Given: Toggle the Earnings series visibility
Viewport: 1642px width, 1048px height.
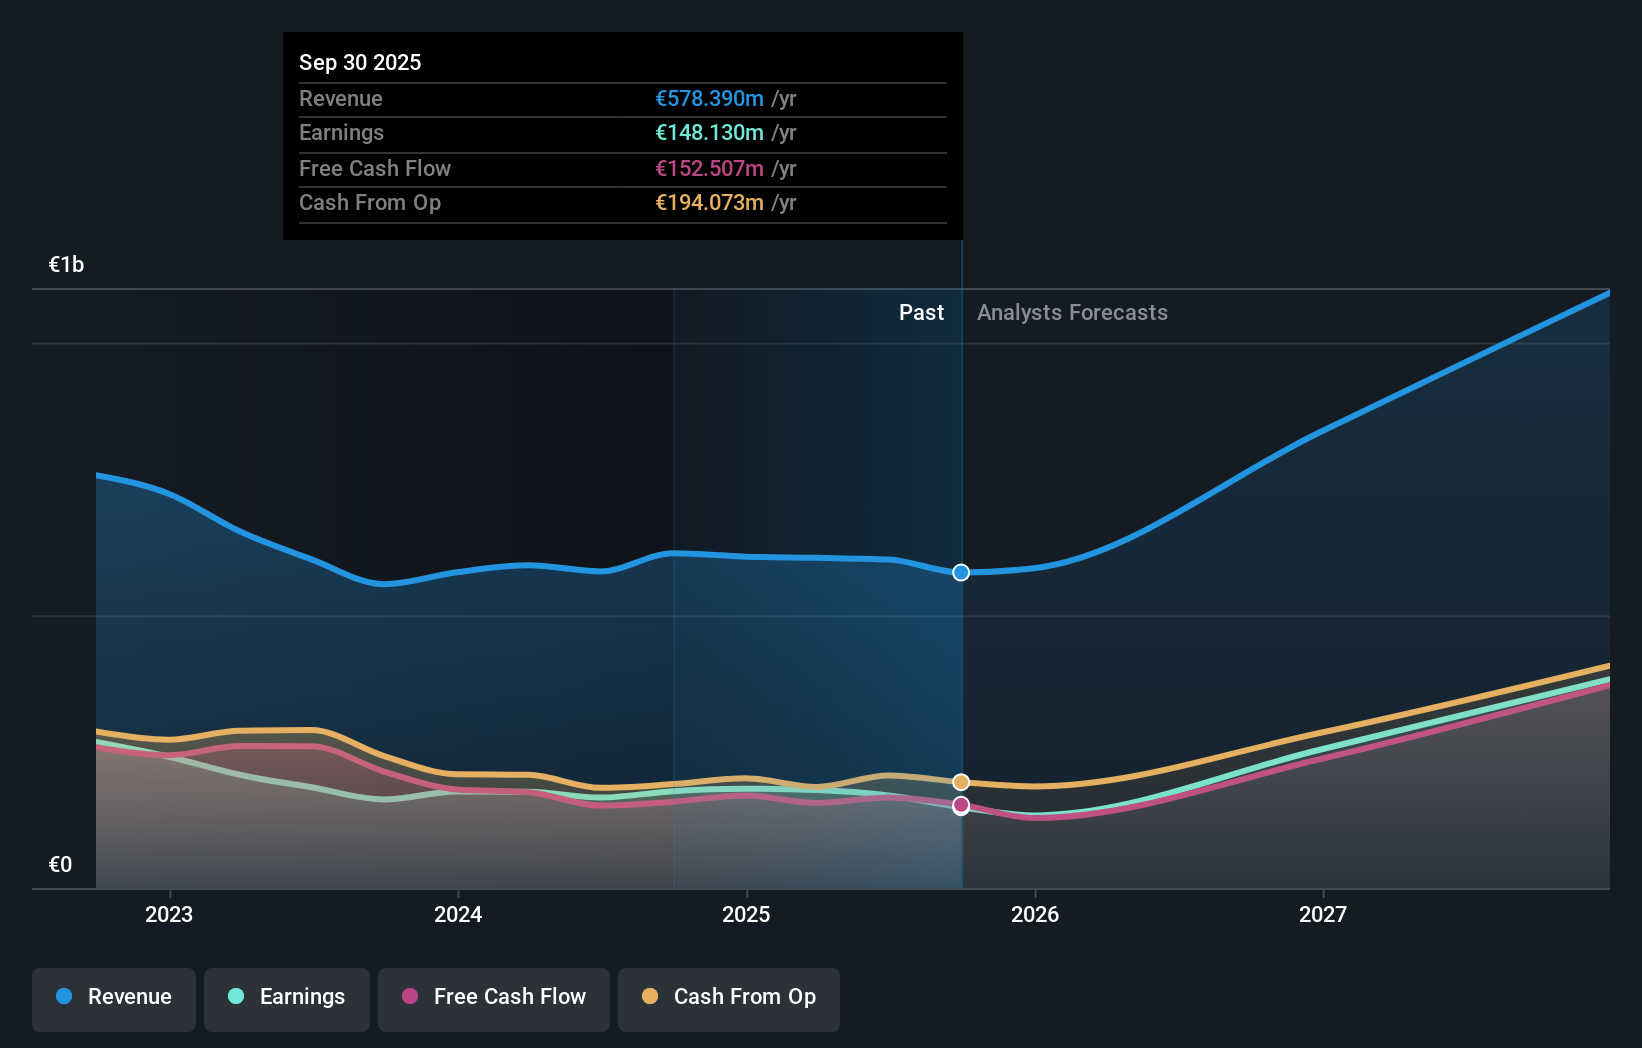Looking at the screenshot, I should point(287,997).
